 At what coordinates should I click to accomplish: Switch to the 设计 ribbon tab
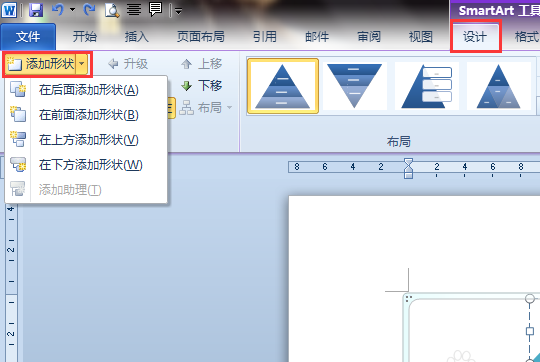(475, 37)
